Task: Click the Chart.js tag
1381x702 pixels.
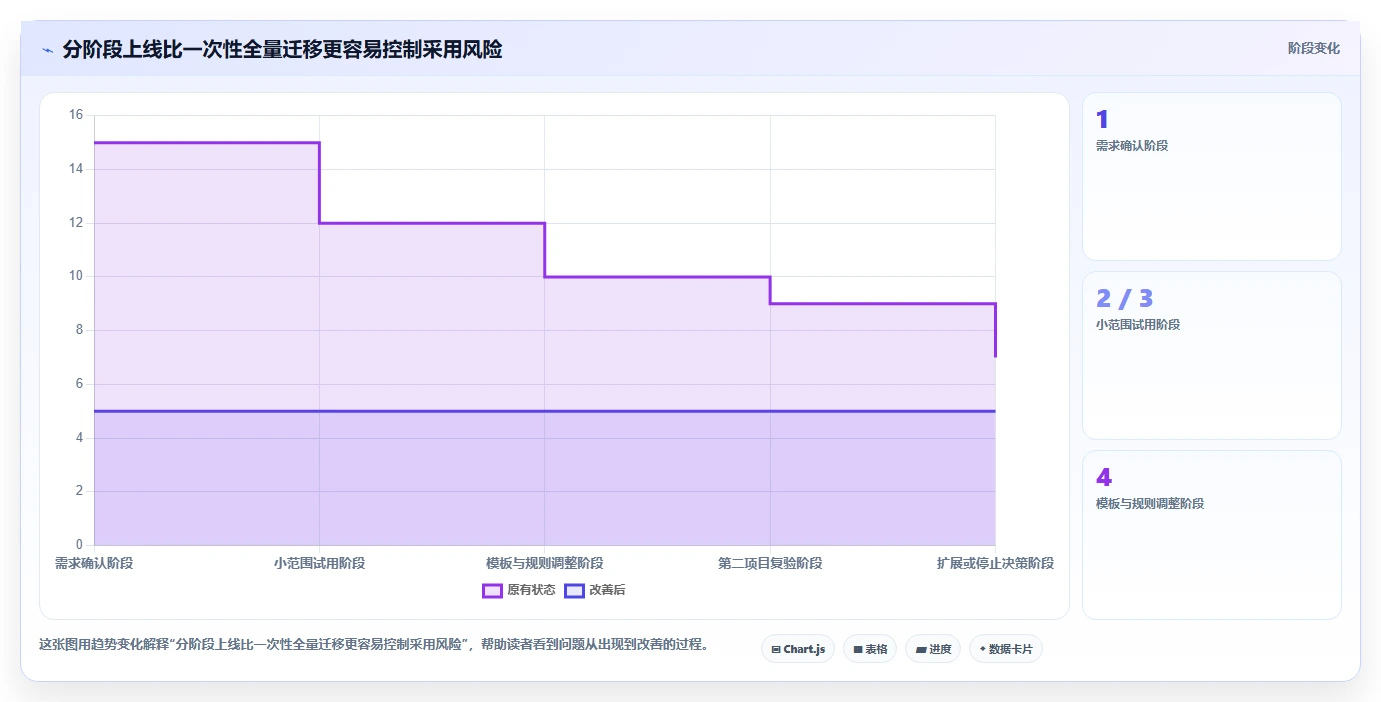Action: 797,649
